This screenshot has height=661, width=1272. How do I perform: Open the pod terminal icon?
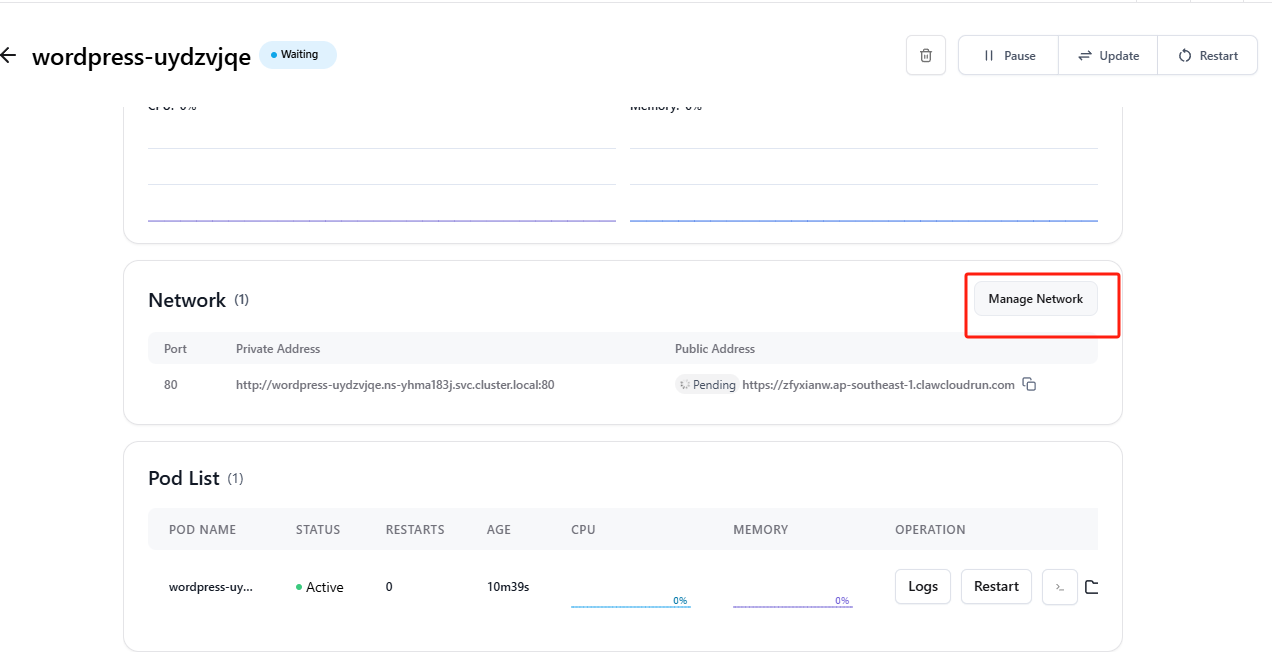pos(1059,587)
